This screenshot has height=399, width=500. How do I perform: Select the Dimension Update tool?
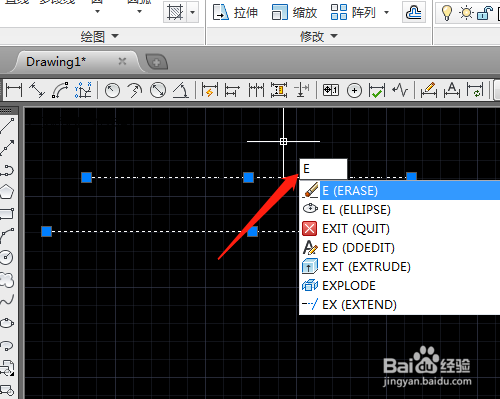[475, 90]
